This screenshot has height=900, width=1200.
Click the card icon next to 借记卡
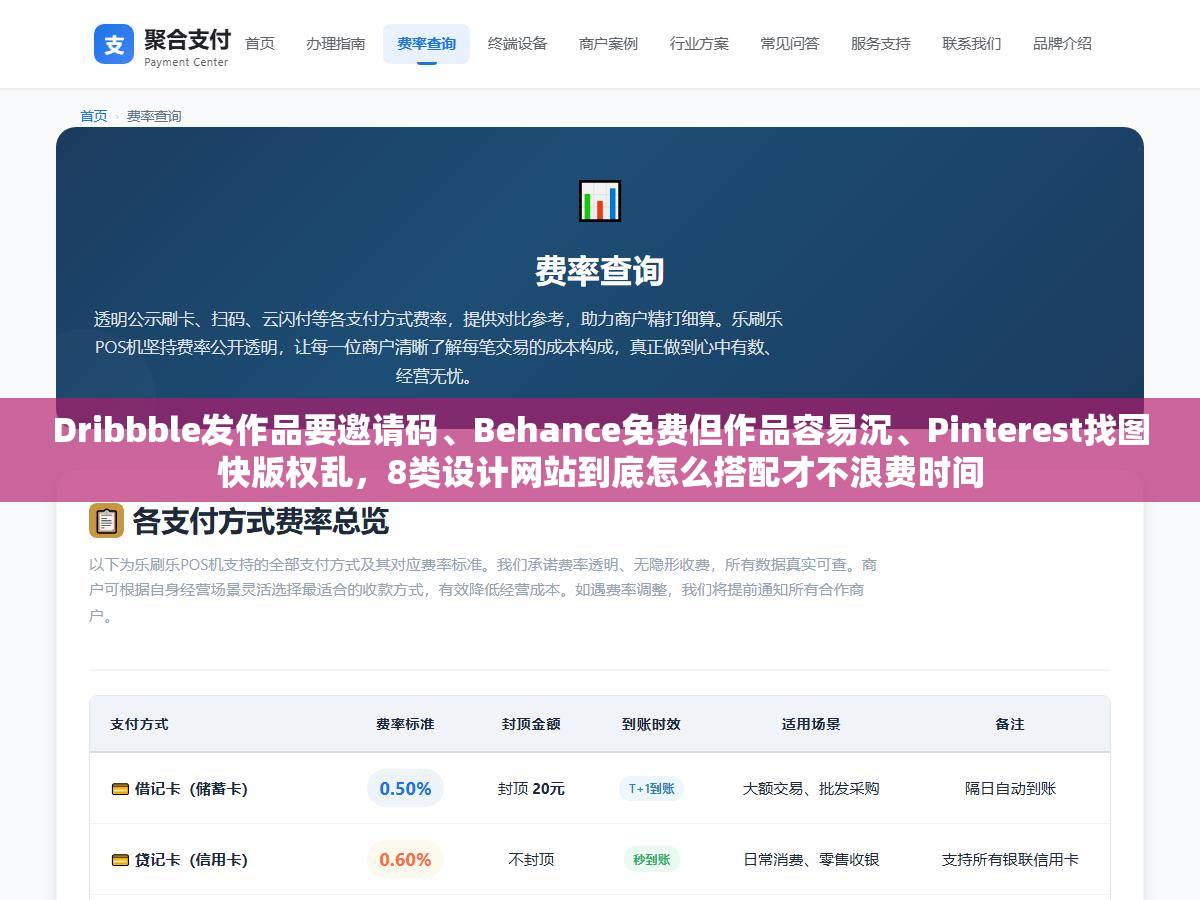[120, 789]
